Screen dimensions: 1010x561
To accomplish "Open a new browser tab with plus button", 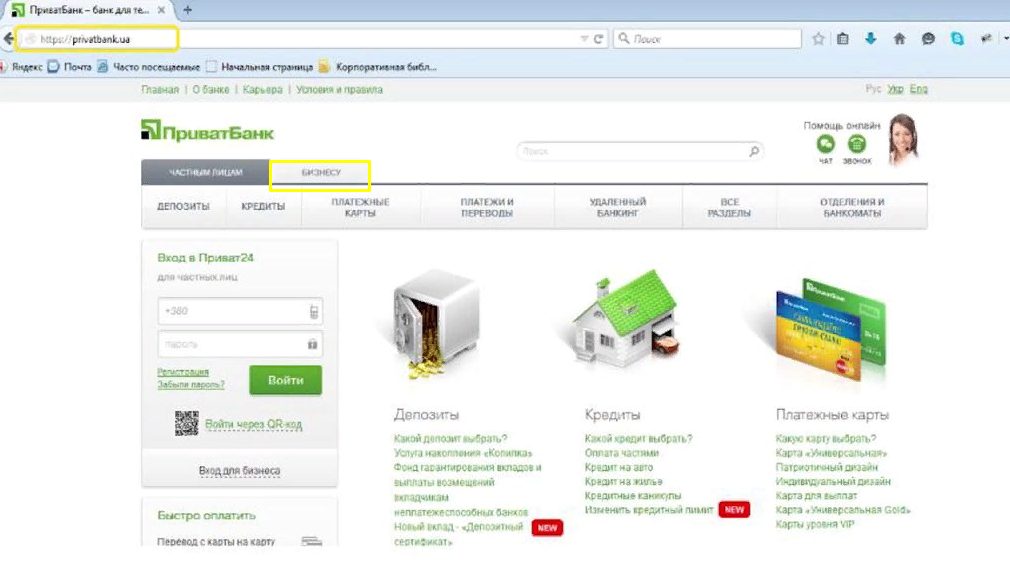I will click(x=187, y=10).
